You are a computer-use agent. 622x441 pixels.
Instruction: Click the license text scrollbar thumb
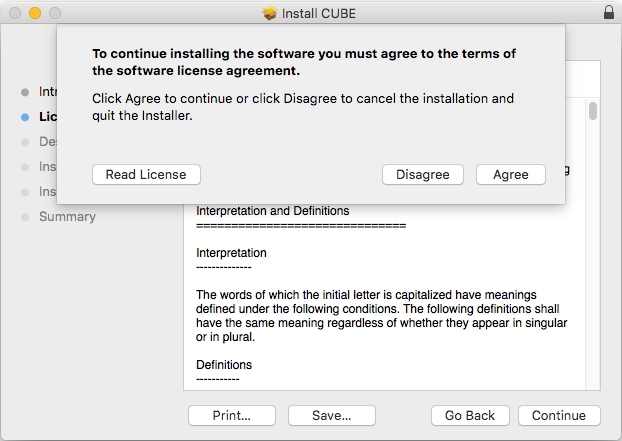(x=593, y=111)
